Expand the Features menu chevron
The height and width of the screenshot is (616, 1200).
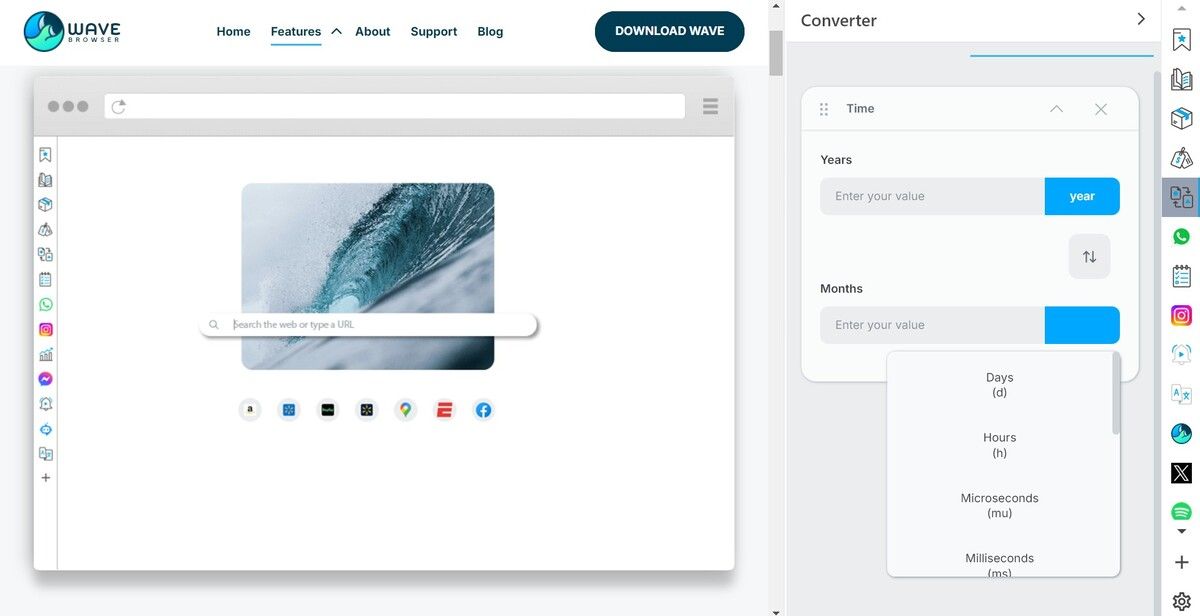[336, 31]
